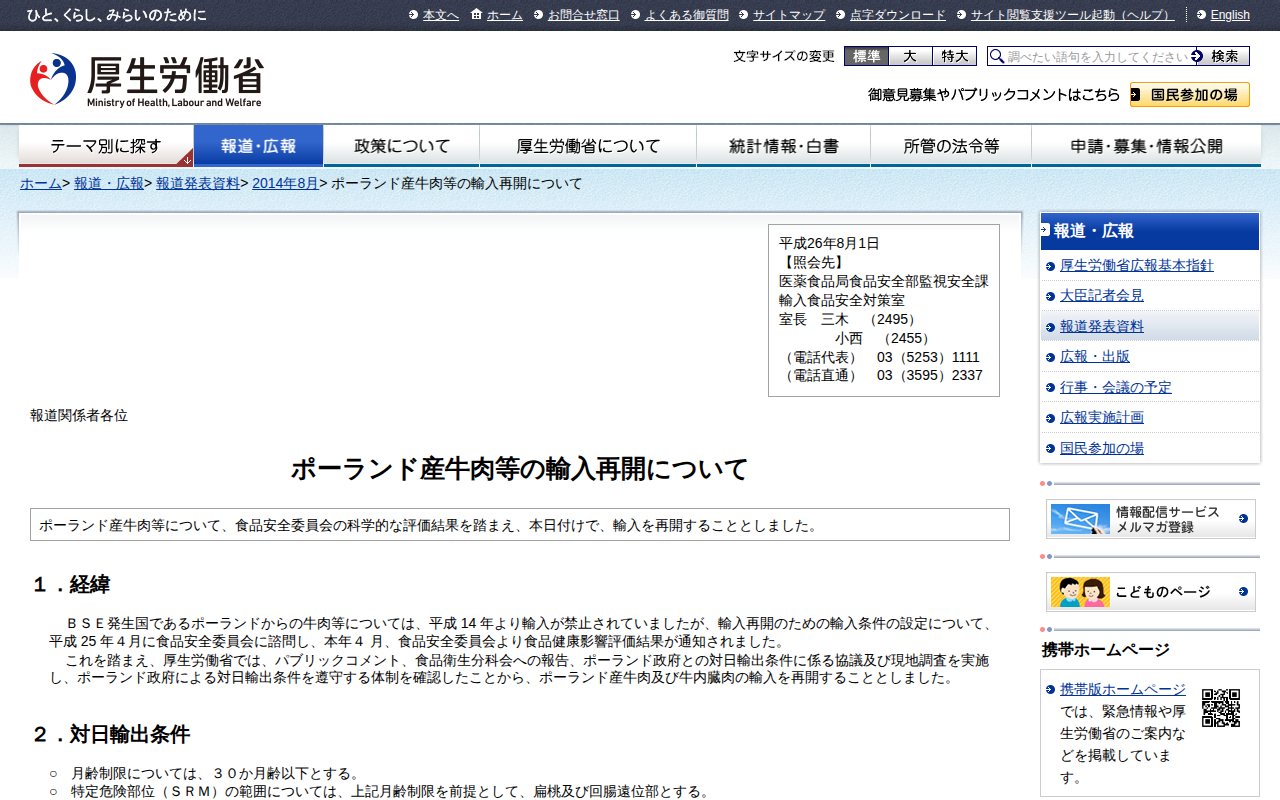Image resolution: width=1280 pixels, height=800 pixels.
Task: Open 行事・会議の予定 in sidebar
Action: coord(1116,387)
